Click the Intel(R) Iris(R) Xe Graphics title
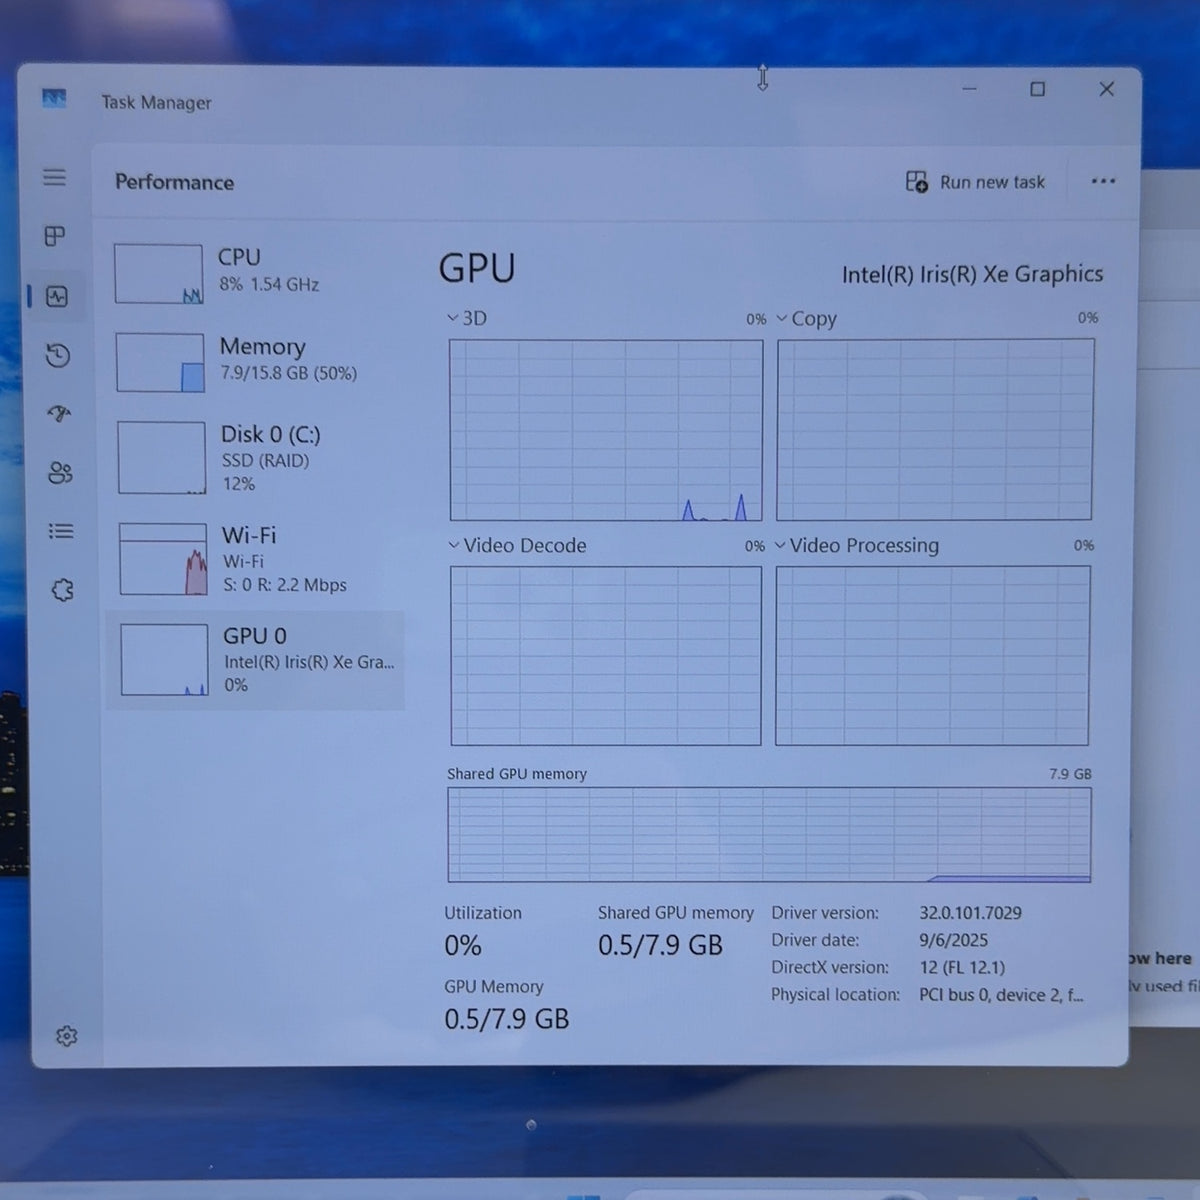This screenshot has height=1200, width=1200. [x=972, y=274]
